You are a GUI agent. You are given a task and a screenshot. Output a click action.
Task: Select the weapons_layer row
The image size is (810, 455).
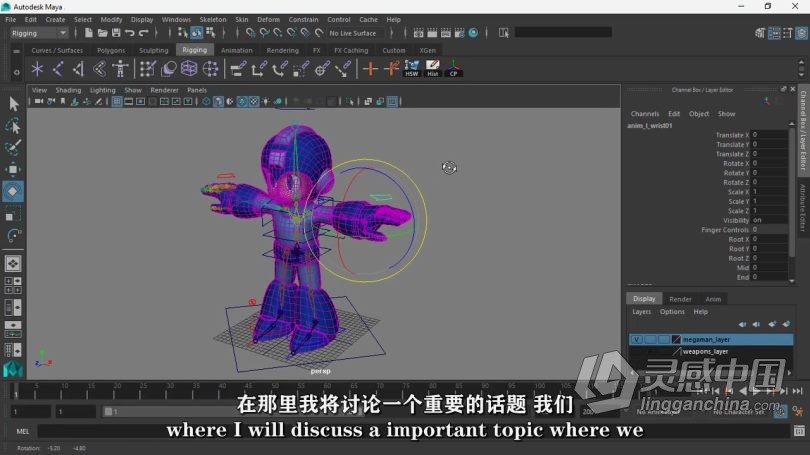tap(711, 351)
